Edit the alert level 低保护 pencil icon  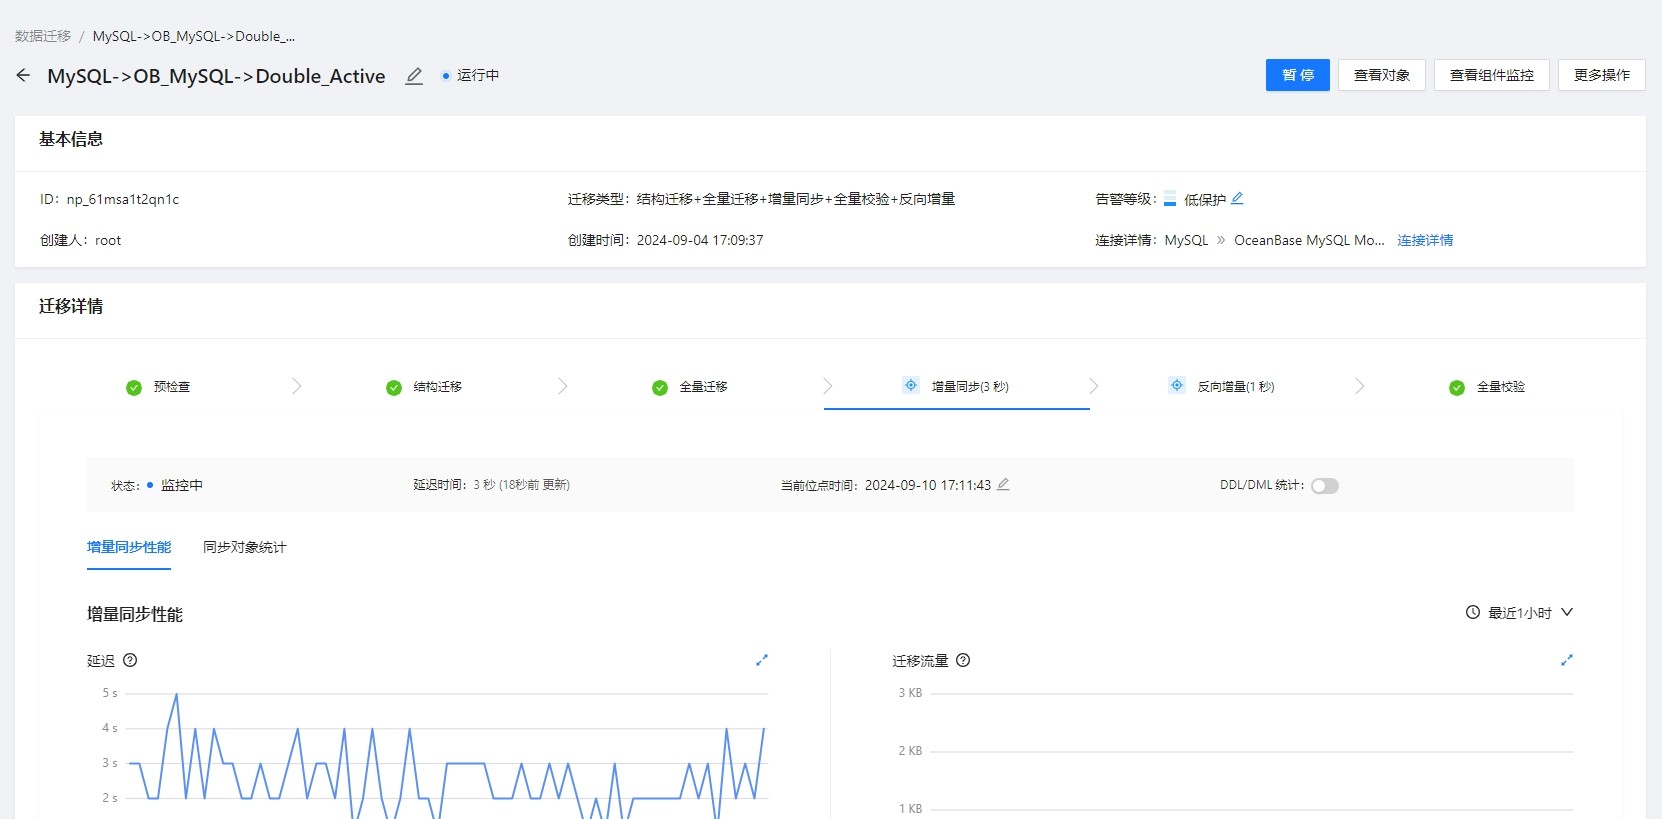(x=1237, y=198)
